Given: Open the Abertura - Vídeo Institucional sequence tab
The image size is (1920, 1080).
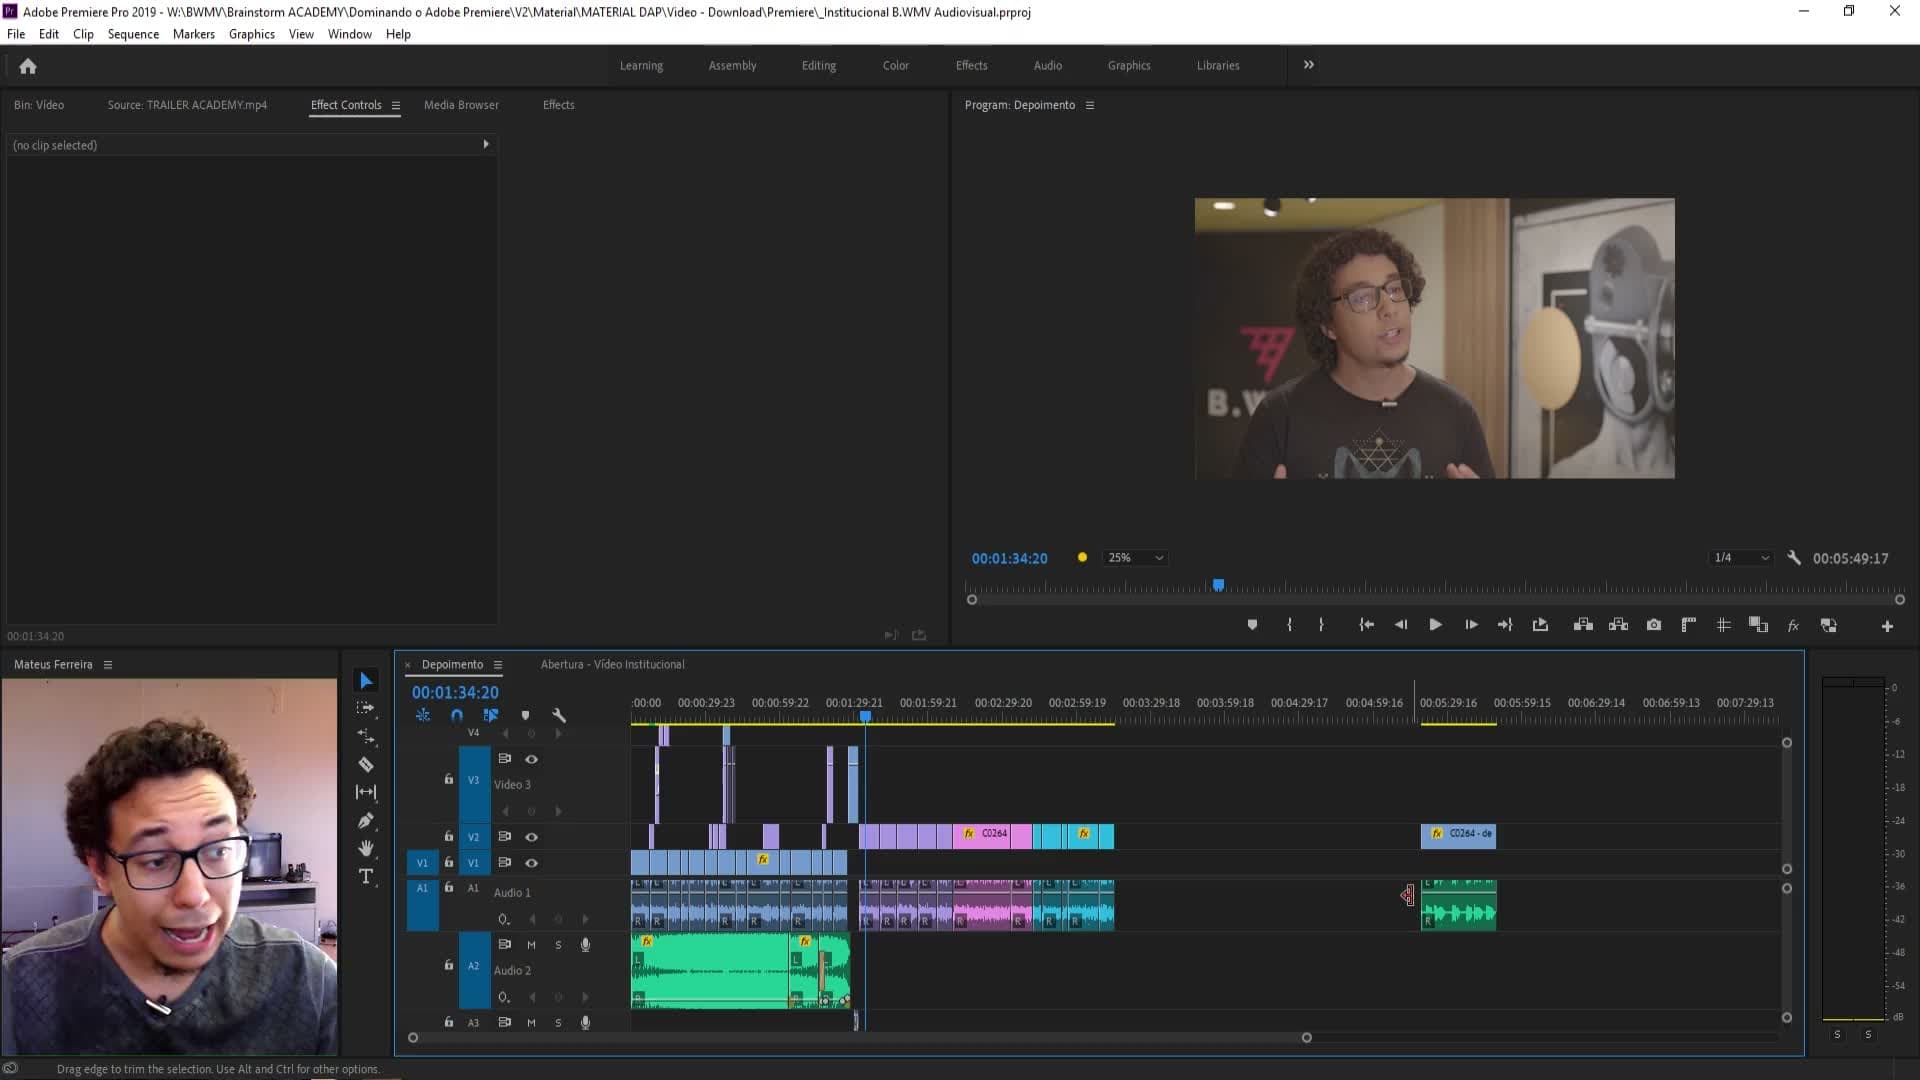Looking at the screenshot, I should tap(612, 665).
